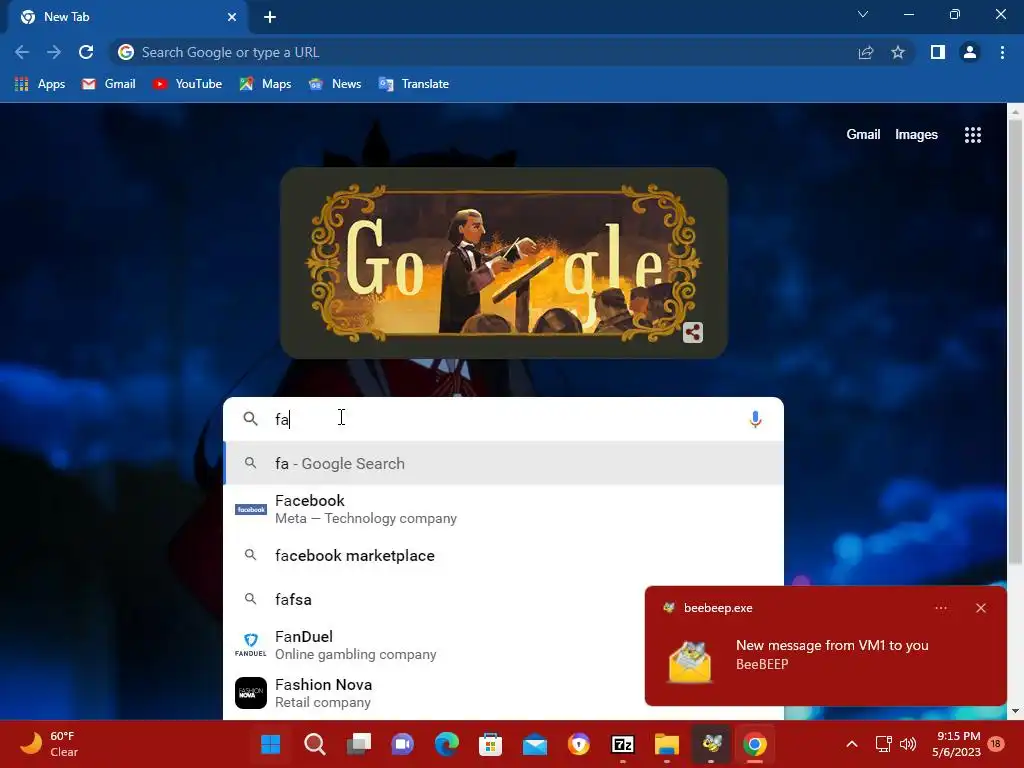Open the notification count badge 18
The width and height of the screenshot is (1024, 768).
(996, 743)
